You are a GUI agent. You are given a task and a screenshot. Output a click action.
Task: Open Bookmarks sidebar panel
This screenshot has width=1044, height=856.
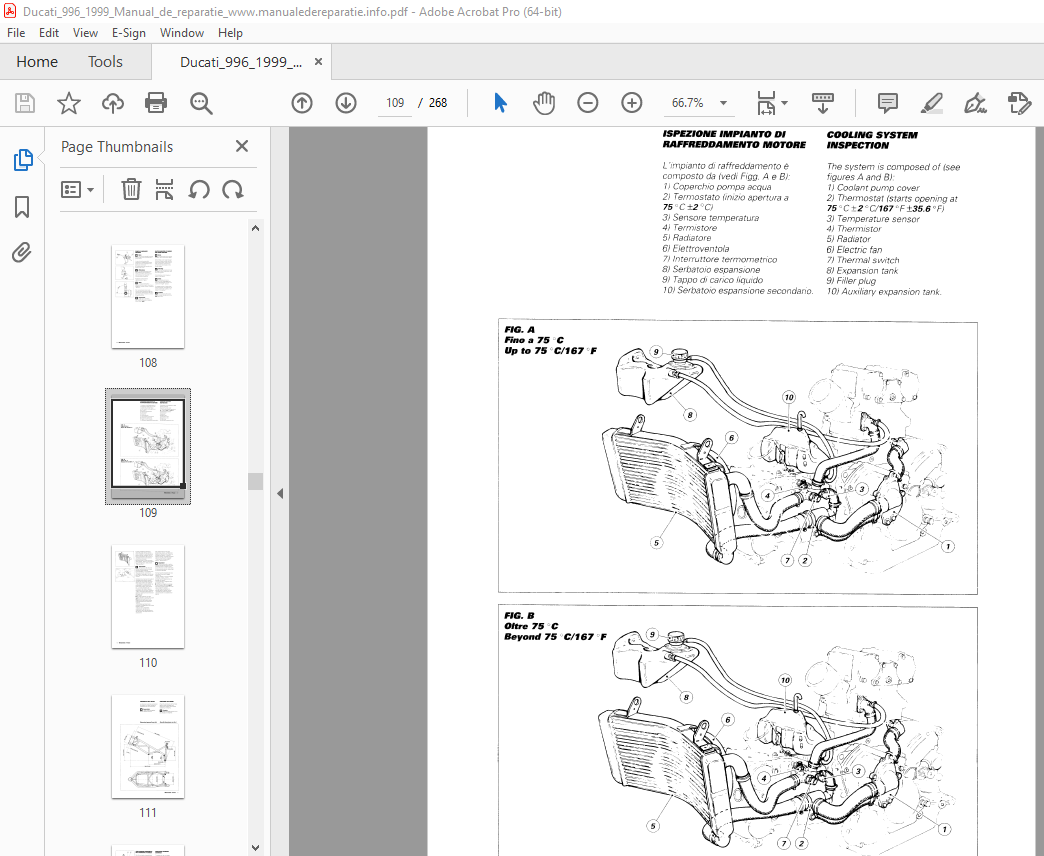[22, 207]
